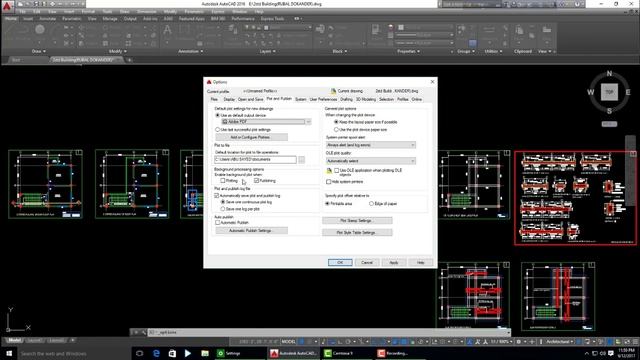
Task: Toggle Automatically save plot and publish log
Action: point(217,196)
